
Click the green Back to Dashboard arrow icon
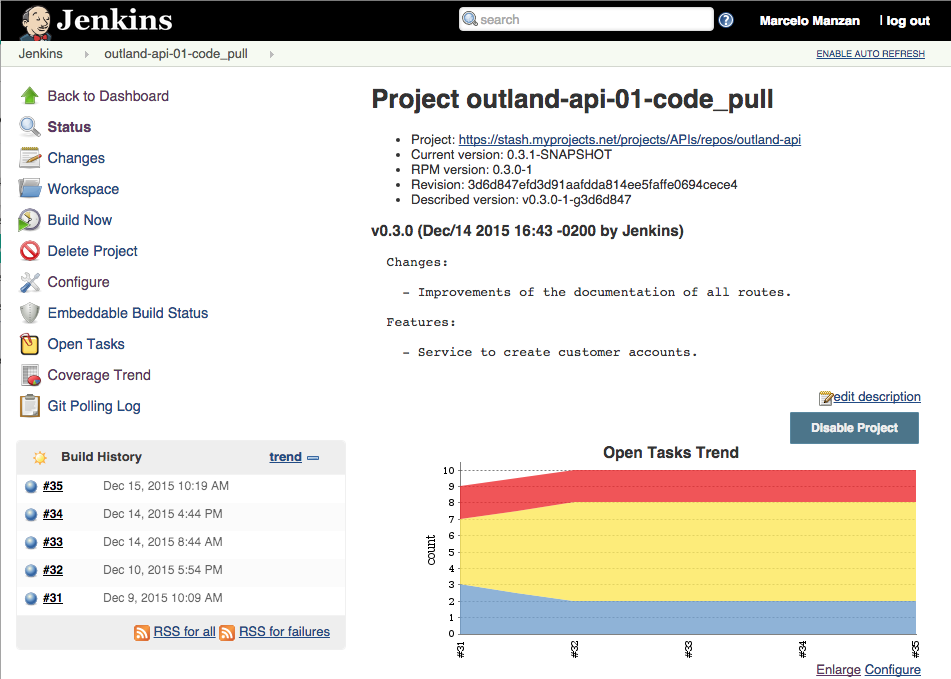[x=30, y=96]
